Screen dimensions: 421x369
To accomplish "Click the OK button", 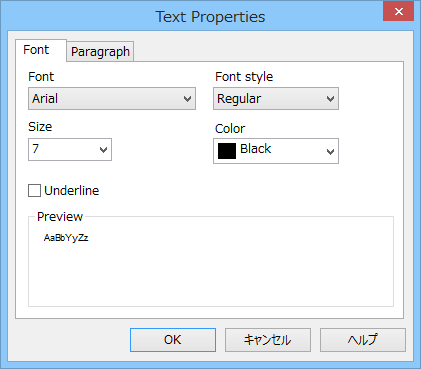I will [173, 340].
